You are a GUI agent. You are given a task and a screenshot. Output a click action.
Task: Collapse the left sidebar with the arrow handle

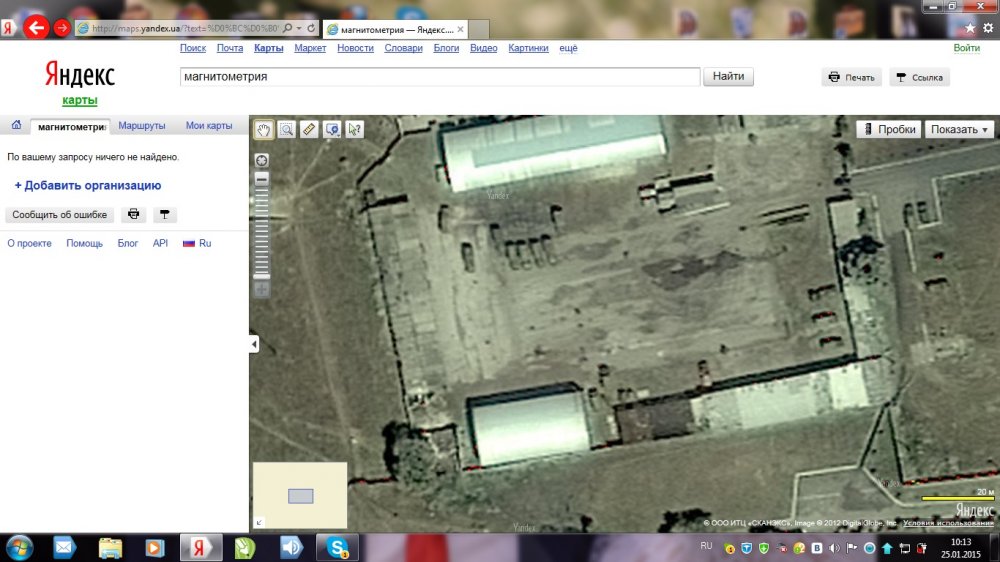pos(254,344)
